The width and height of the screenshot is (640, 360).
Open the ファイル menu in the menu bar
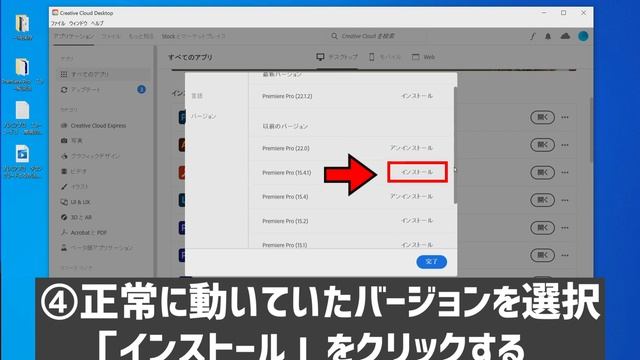coord(58,24)
